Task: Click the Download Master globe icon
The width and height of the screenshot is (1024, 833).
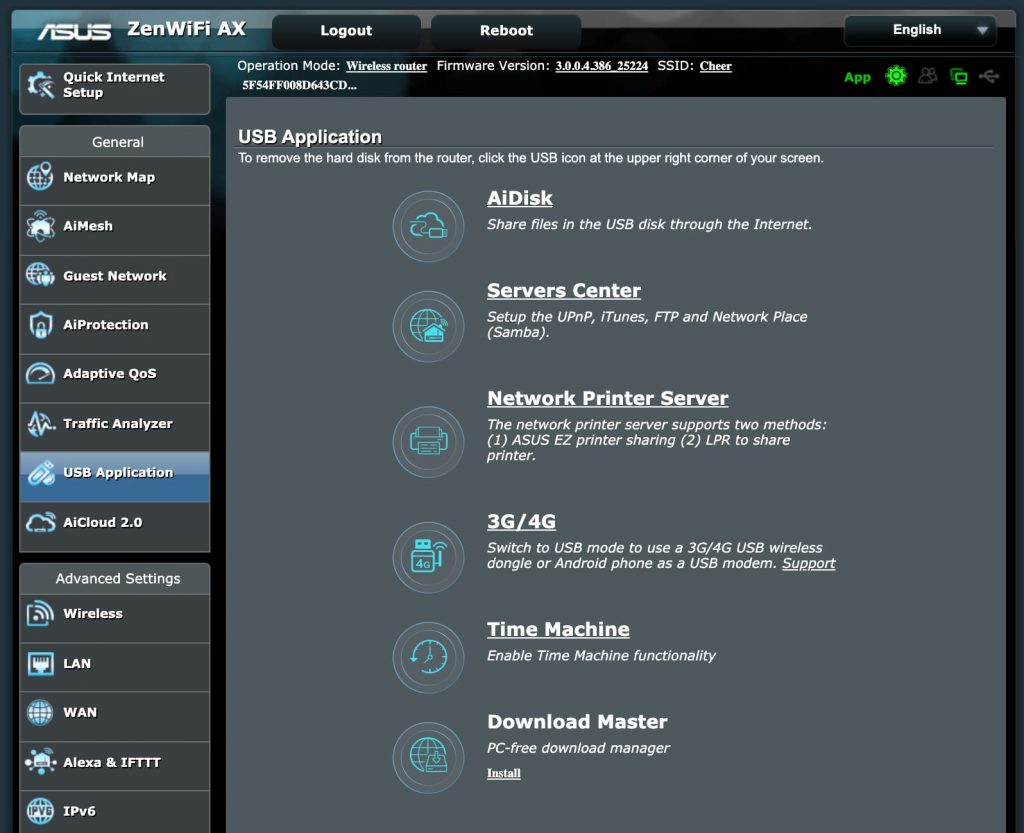Action: (x=428, y=757)
